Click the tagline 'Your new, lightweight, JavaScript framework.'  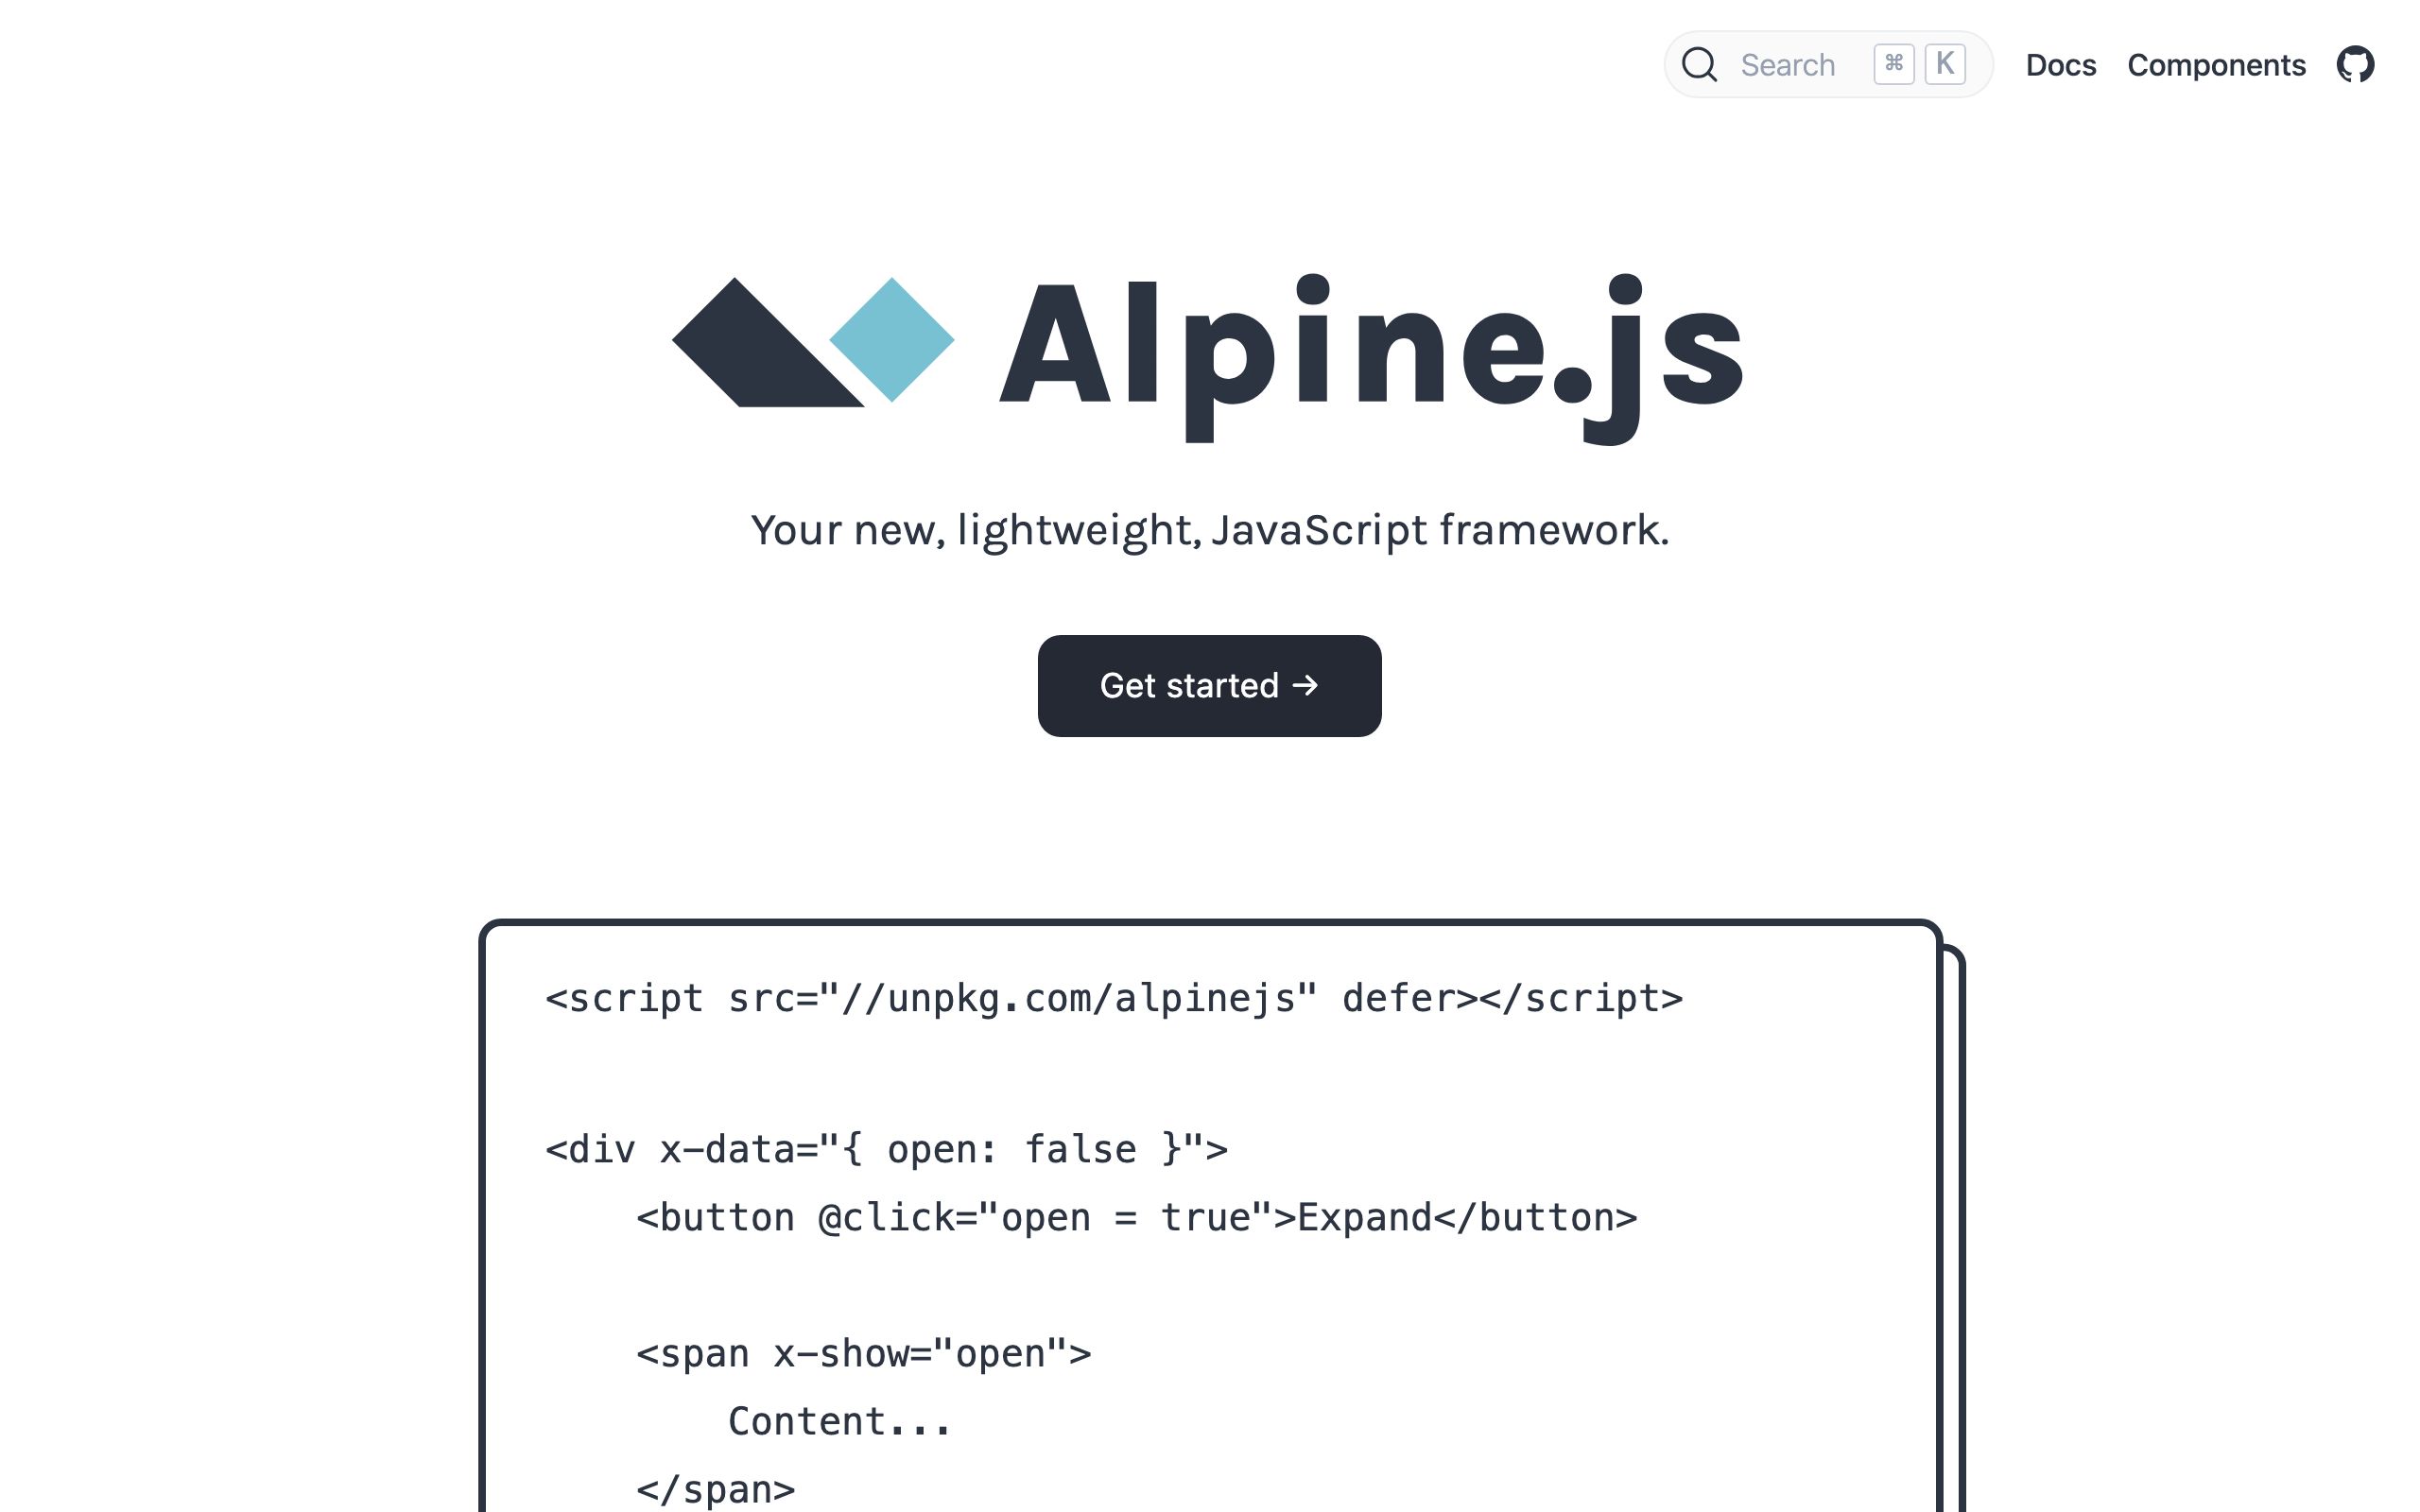coord(1209,530)
